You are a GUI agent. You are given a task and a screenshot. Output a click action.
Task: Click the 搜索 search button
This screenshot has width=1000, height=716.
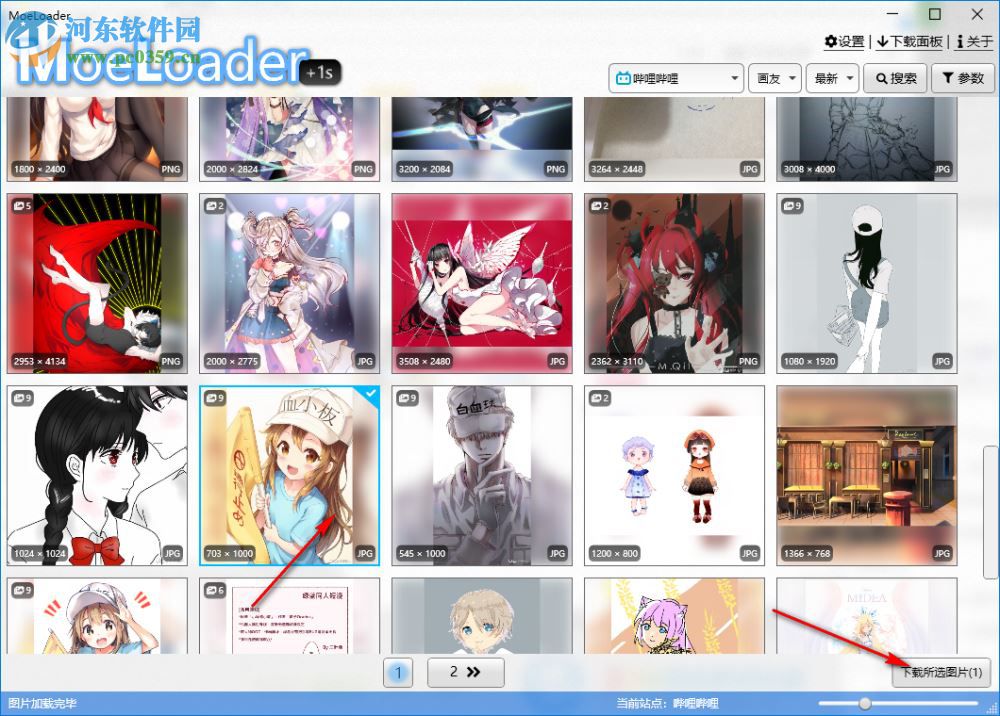pos(895,78)
